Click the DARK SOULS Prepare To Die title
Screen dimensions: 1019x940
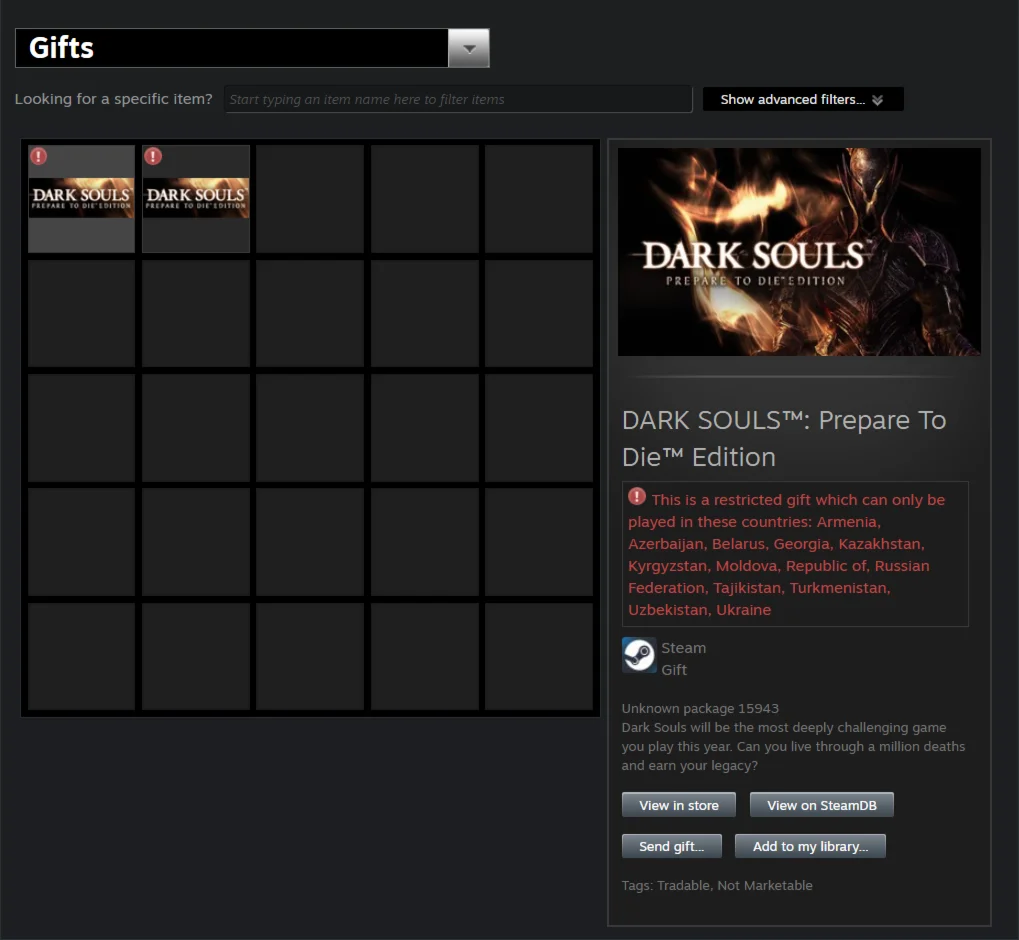(784, 439)
